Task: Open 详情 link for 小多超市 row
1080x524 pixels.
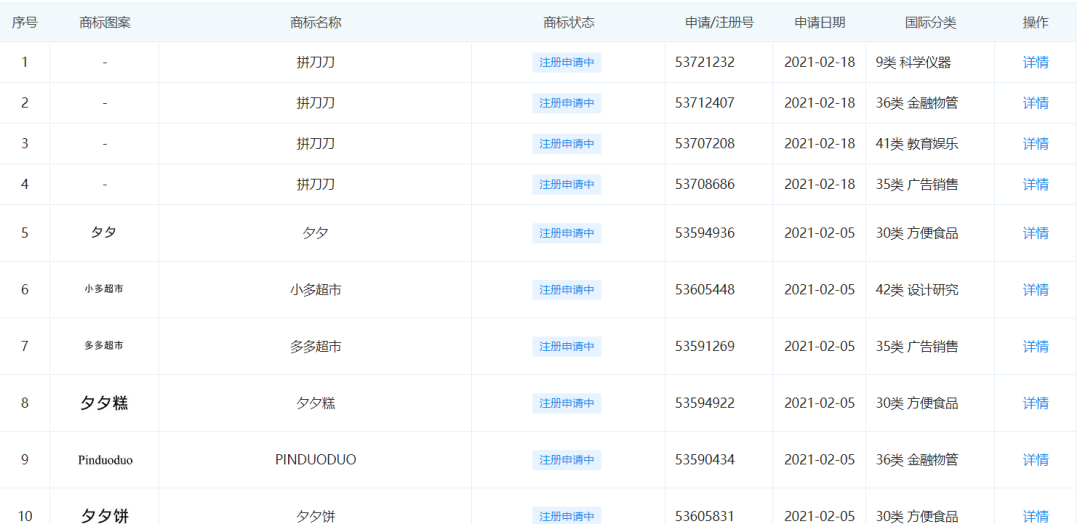Action: coord(1035,290)
